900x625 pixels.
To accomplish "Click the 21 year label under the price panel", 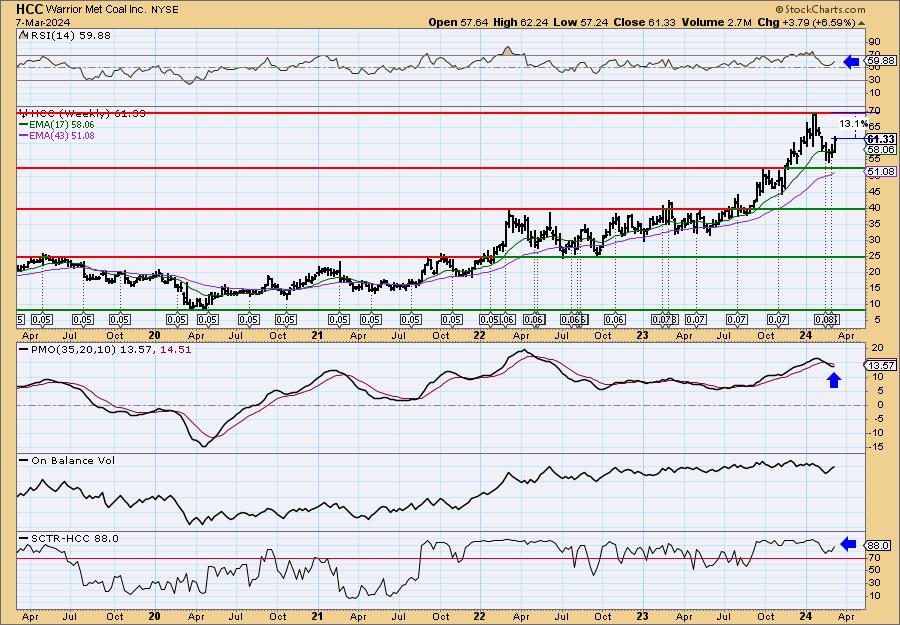I will (316, 336).
